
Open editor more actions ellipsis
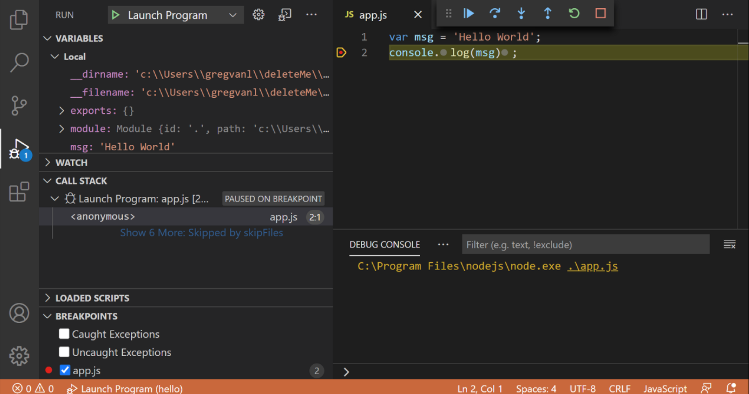[728, 14]
